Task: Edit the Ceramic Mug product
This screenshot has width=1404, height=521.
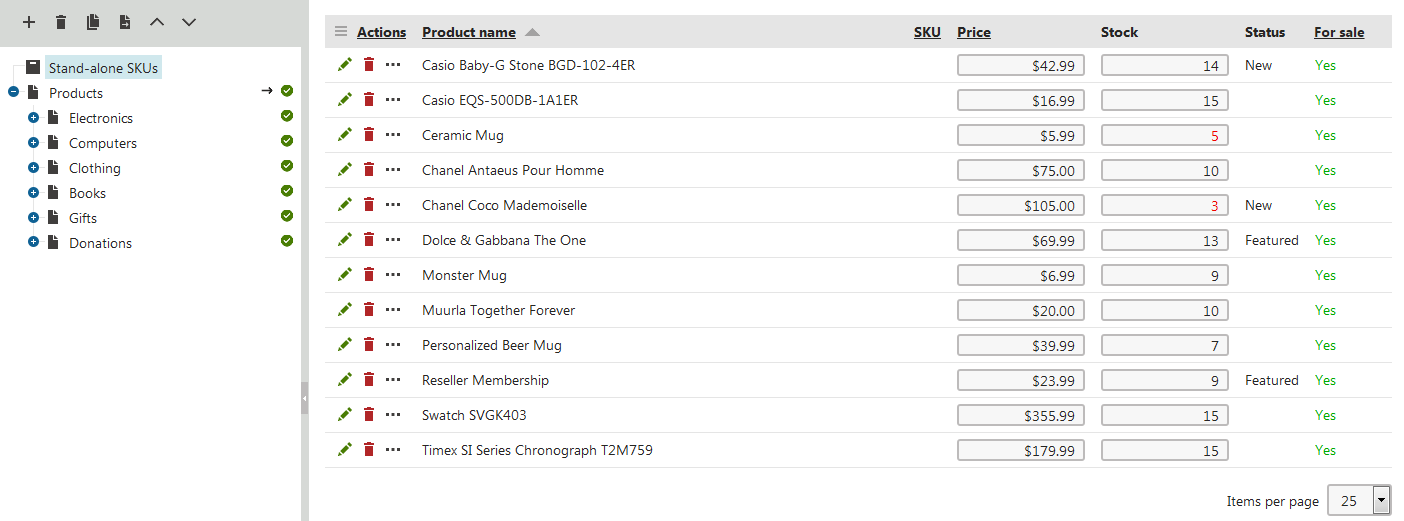Action: pyautogui.click(x=345, y=135)
